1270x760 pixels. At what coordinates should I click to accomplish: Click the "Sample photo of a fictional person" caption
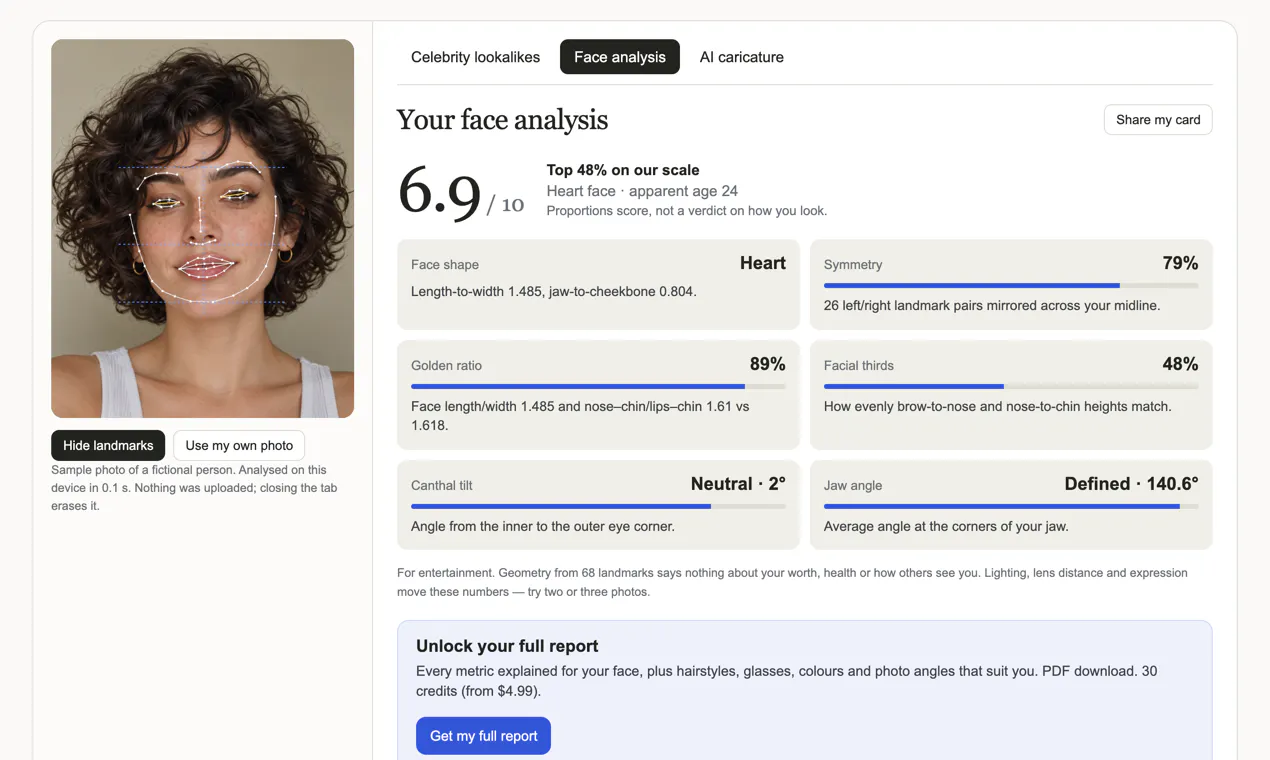(194, 488)
